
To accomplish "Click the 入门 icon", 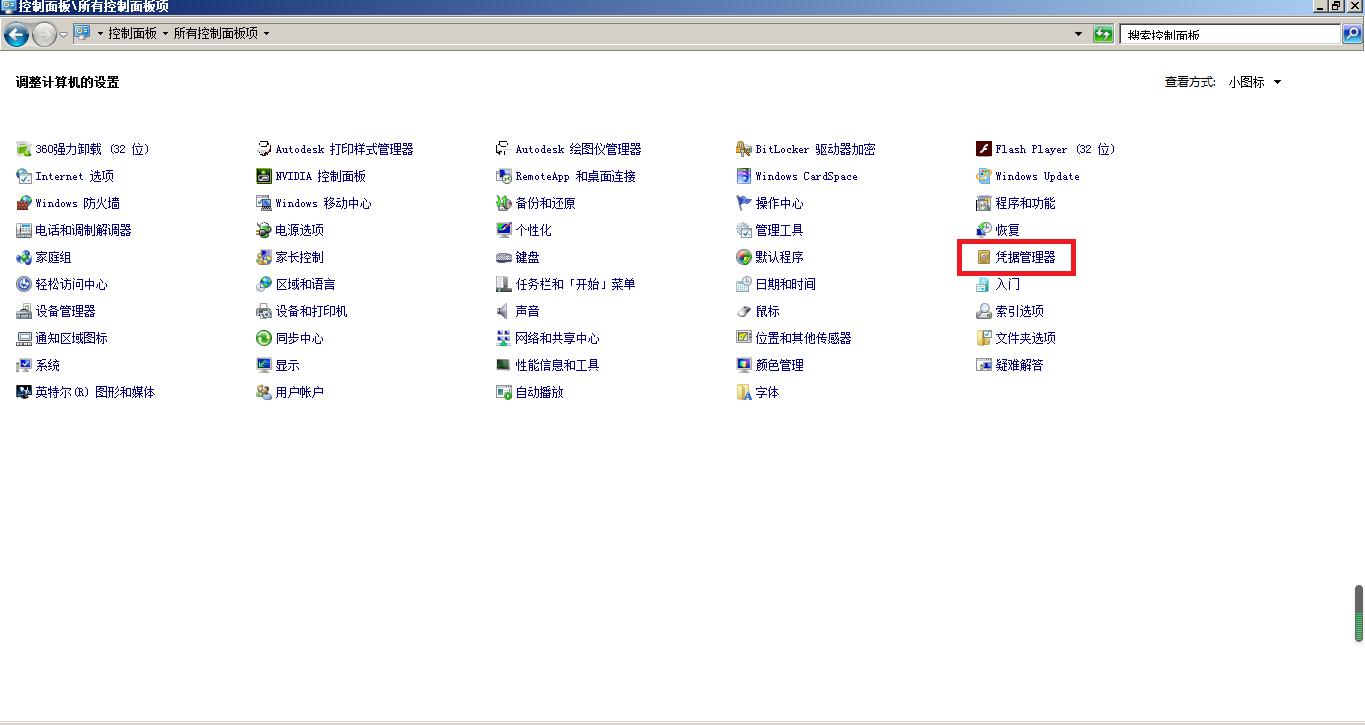I will point(984,284).
